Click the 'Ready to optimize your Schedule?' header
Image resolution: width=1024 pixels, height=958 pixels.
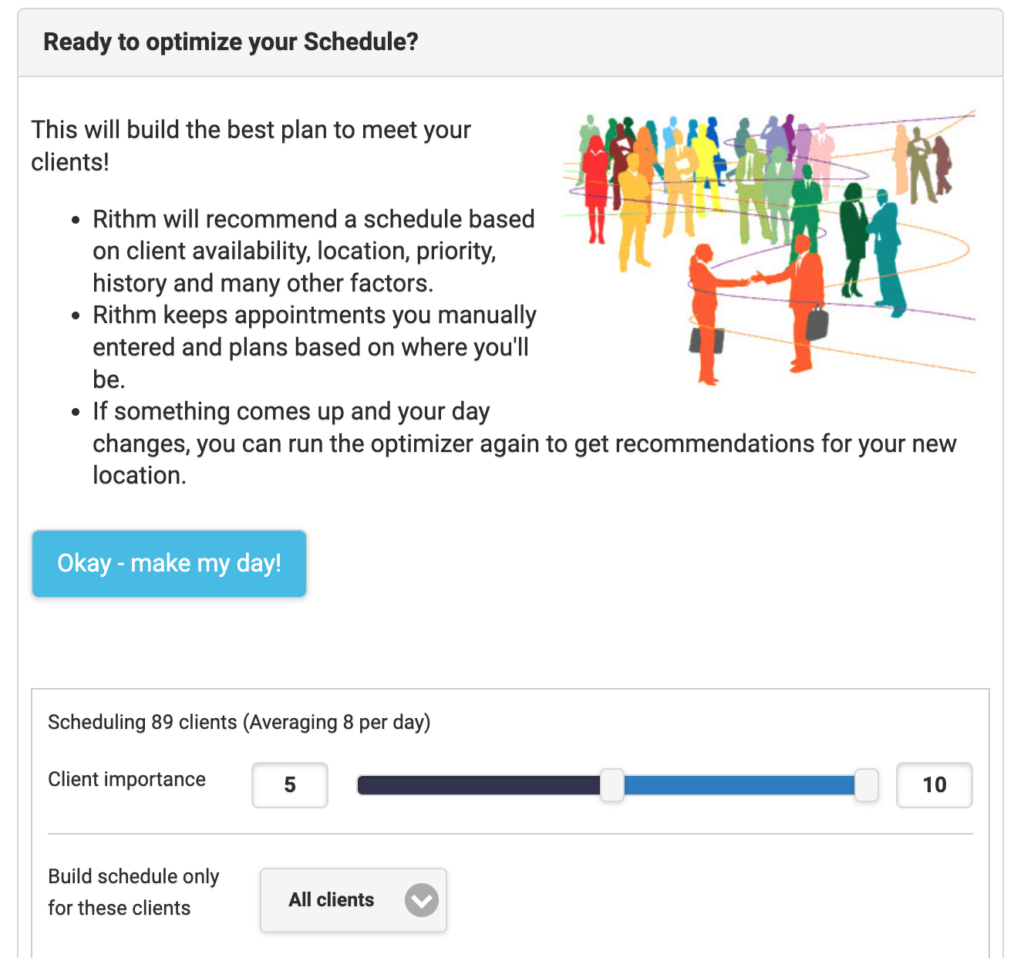[x=231, y=42]
